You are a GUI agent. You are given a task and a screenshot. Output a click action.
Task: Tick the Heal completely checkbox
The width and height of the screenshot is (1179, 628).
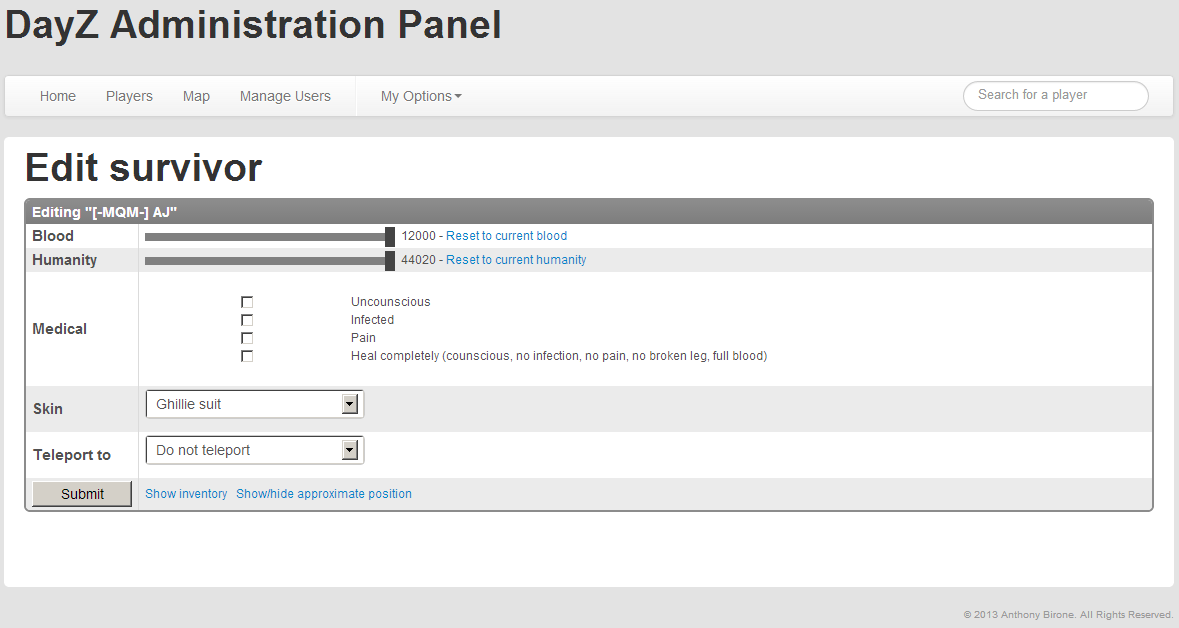click(247, 356)
